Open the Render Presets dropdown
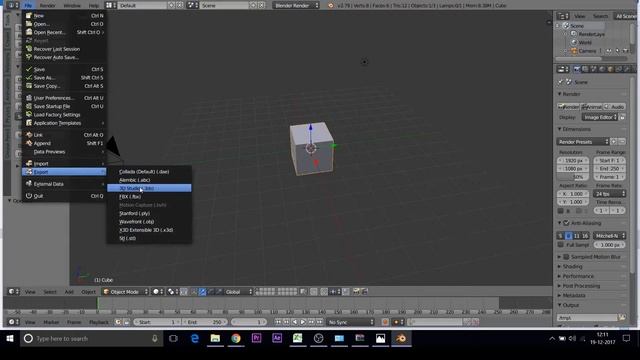640x360 pixels. (583, 142)
